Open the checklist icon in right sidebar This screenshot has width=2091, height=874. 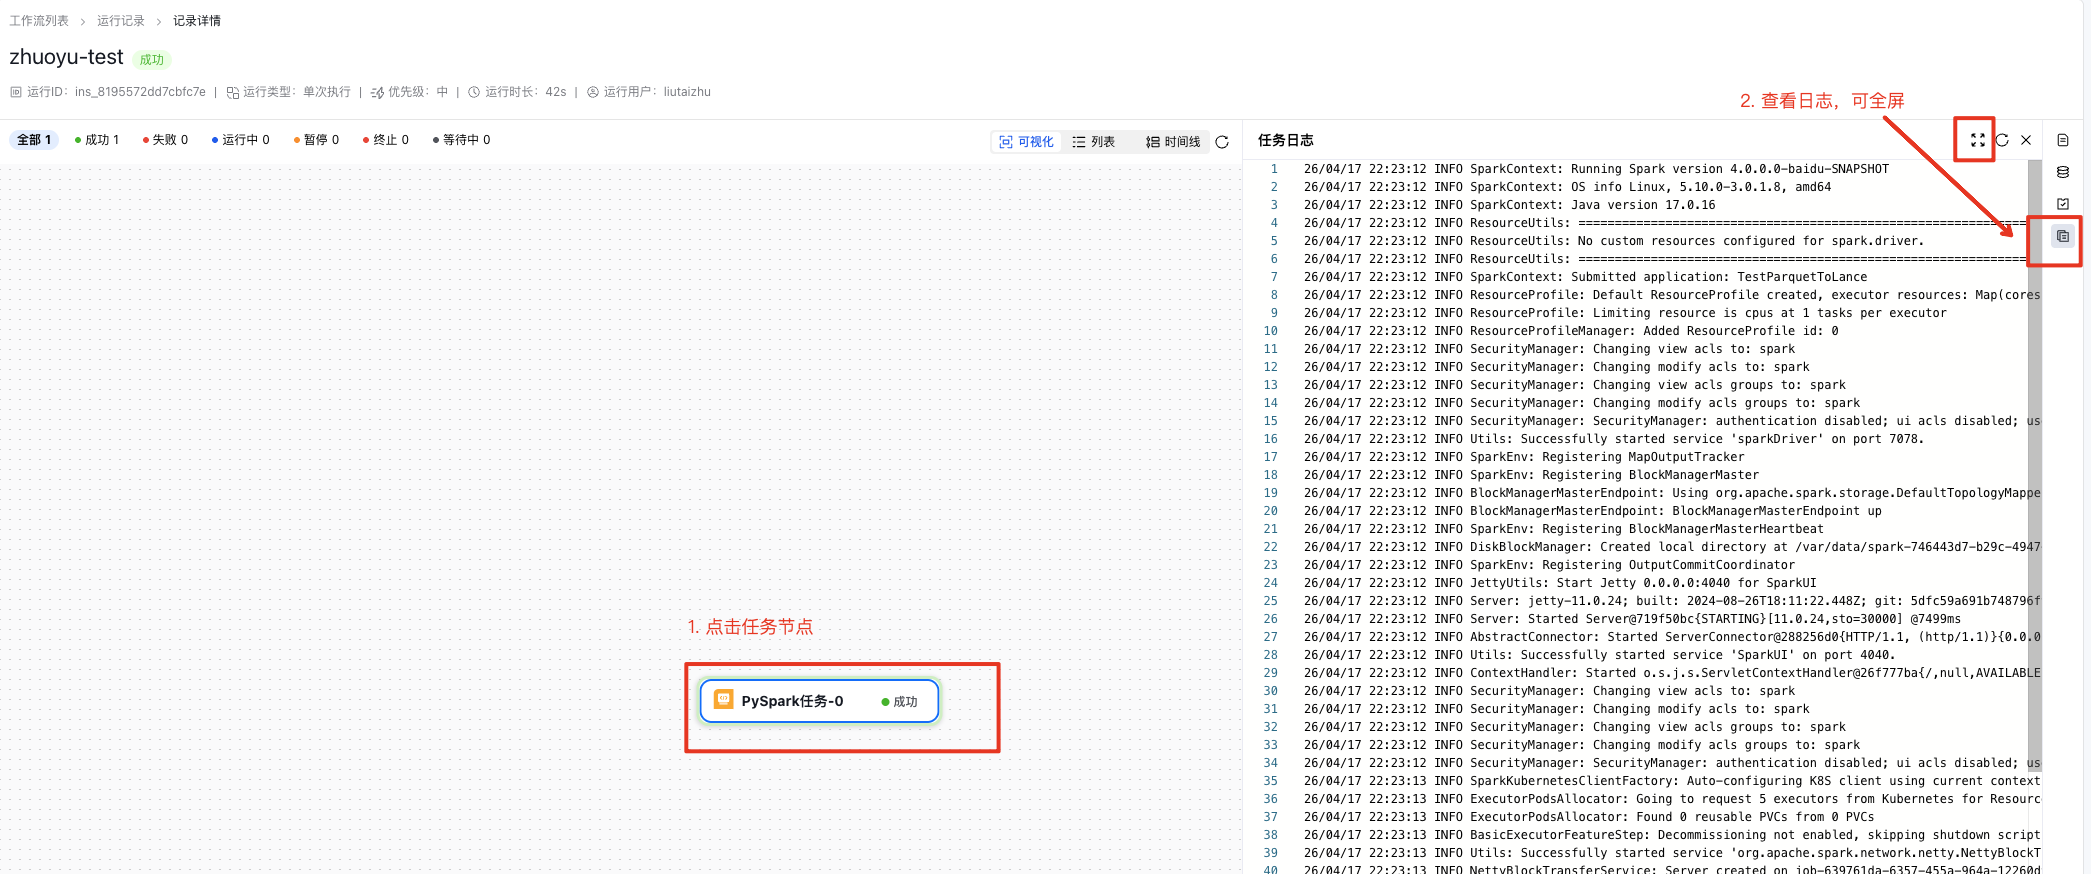point(2062,204)
